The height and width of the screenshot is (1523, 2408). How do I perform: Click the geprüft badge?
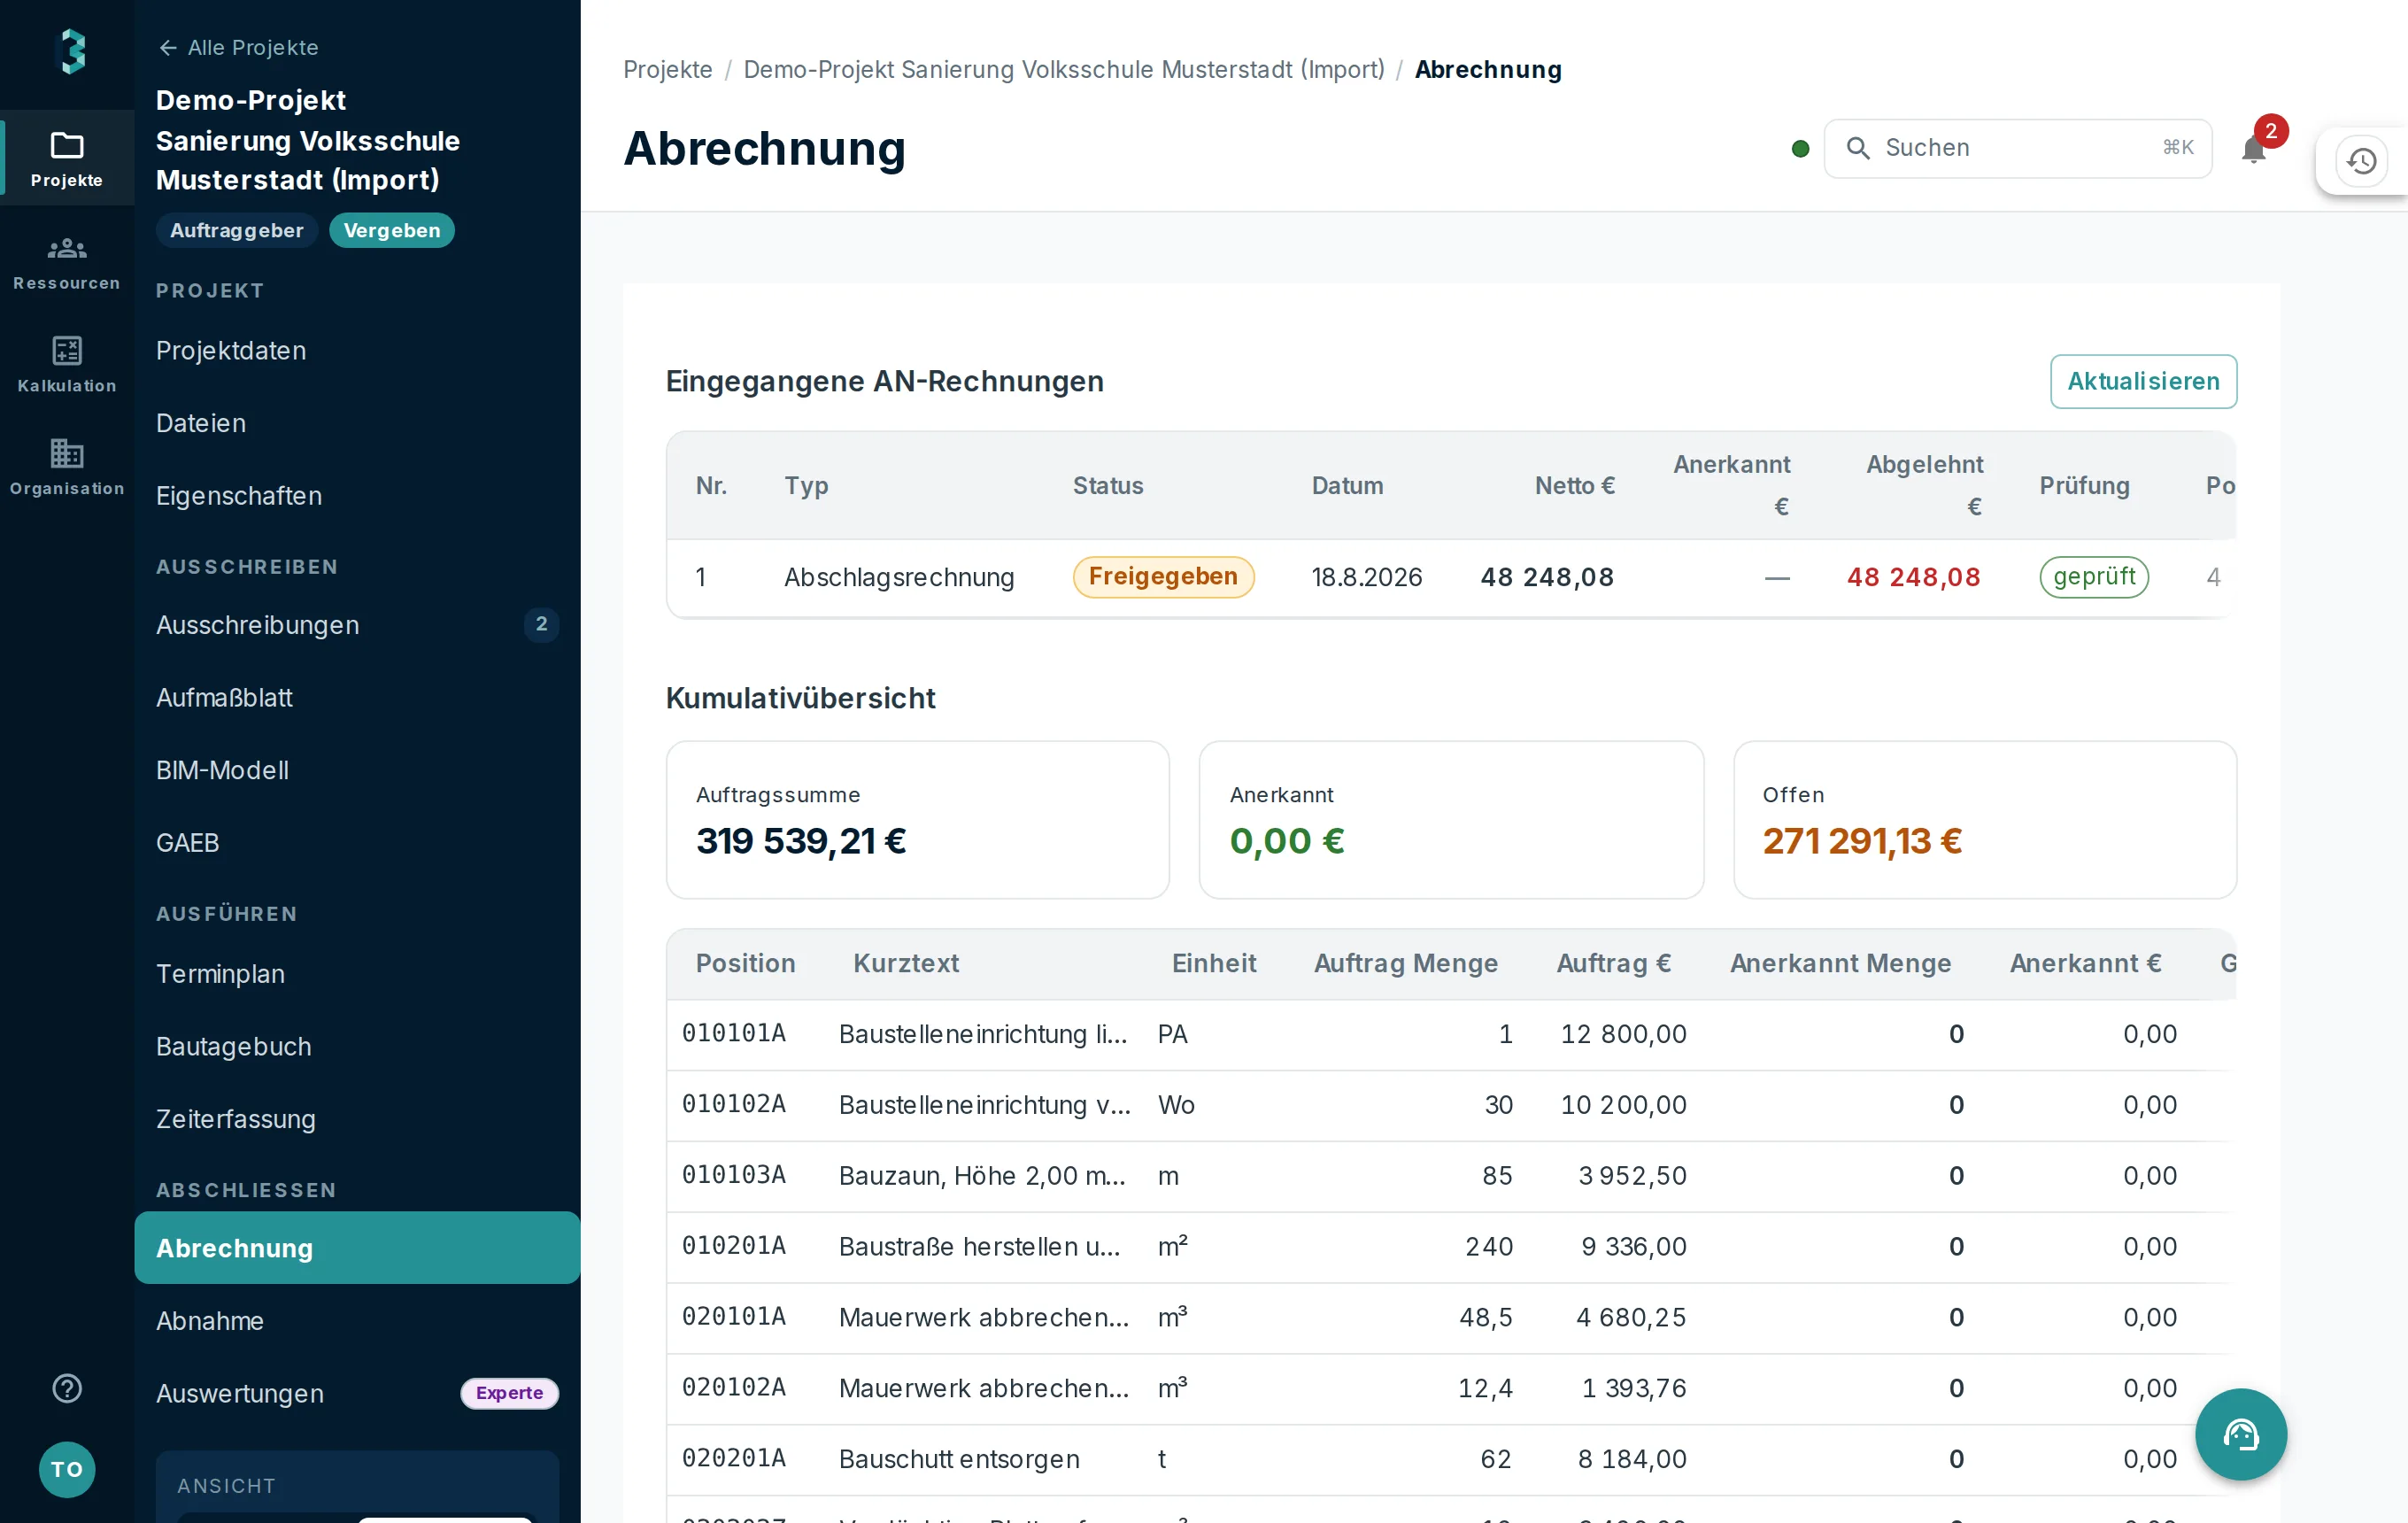point(2094,576)
